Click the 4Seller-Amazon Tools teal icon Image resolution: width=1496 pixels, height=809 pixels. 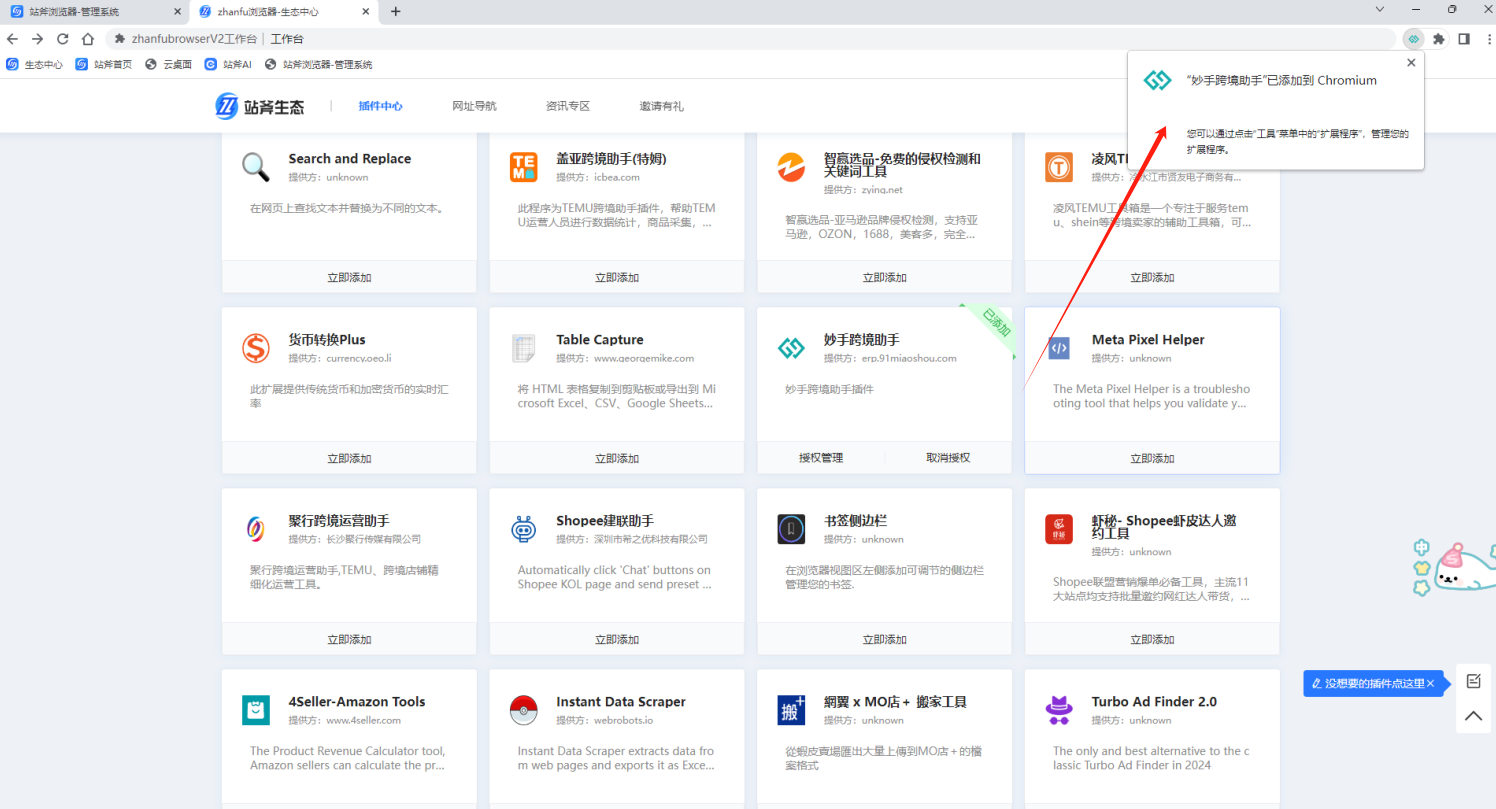click(x=256, y=710)
